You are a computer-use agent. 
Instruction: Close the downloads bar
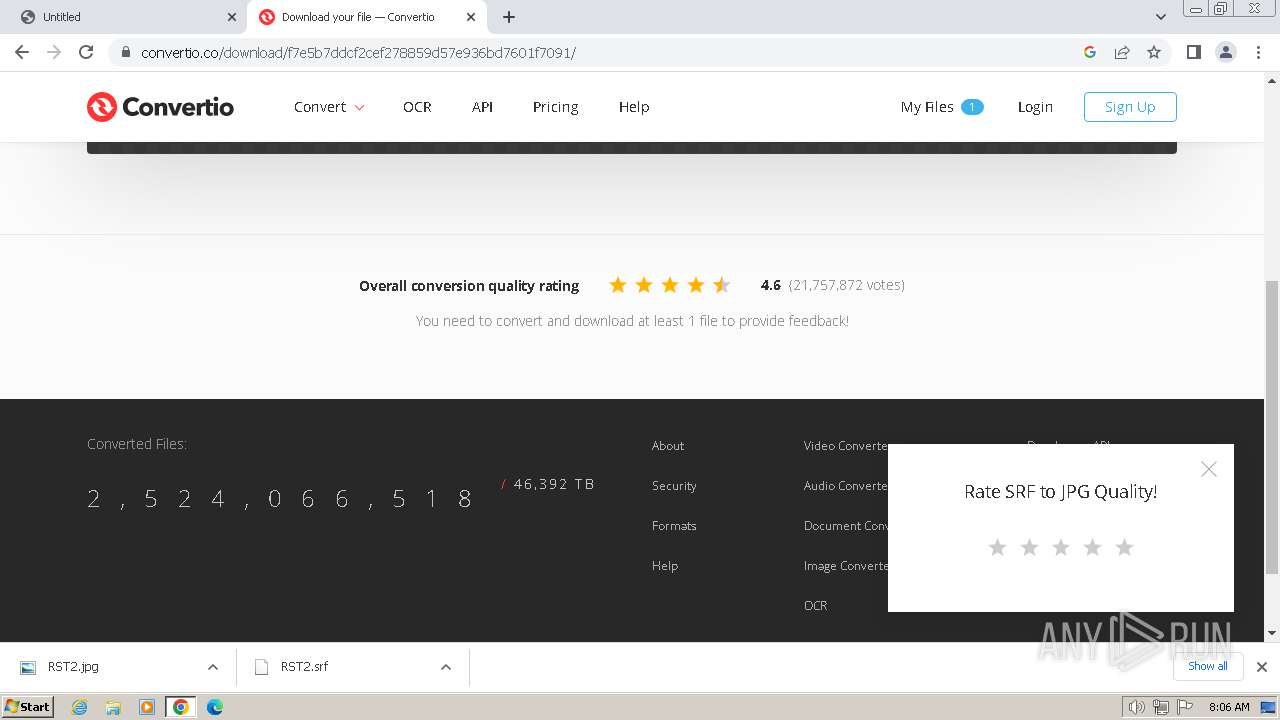(x=1262, y=667)
